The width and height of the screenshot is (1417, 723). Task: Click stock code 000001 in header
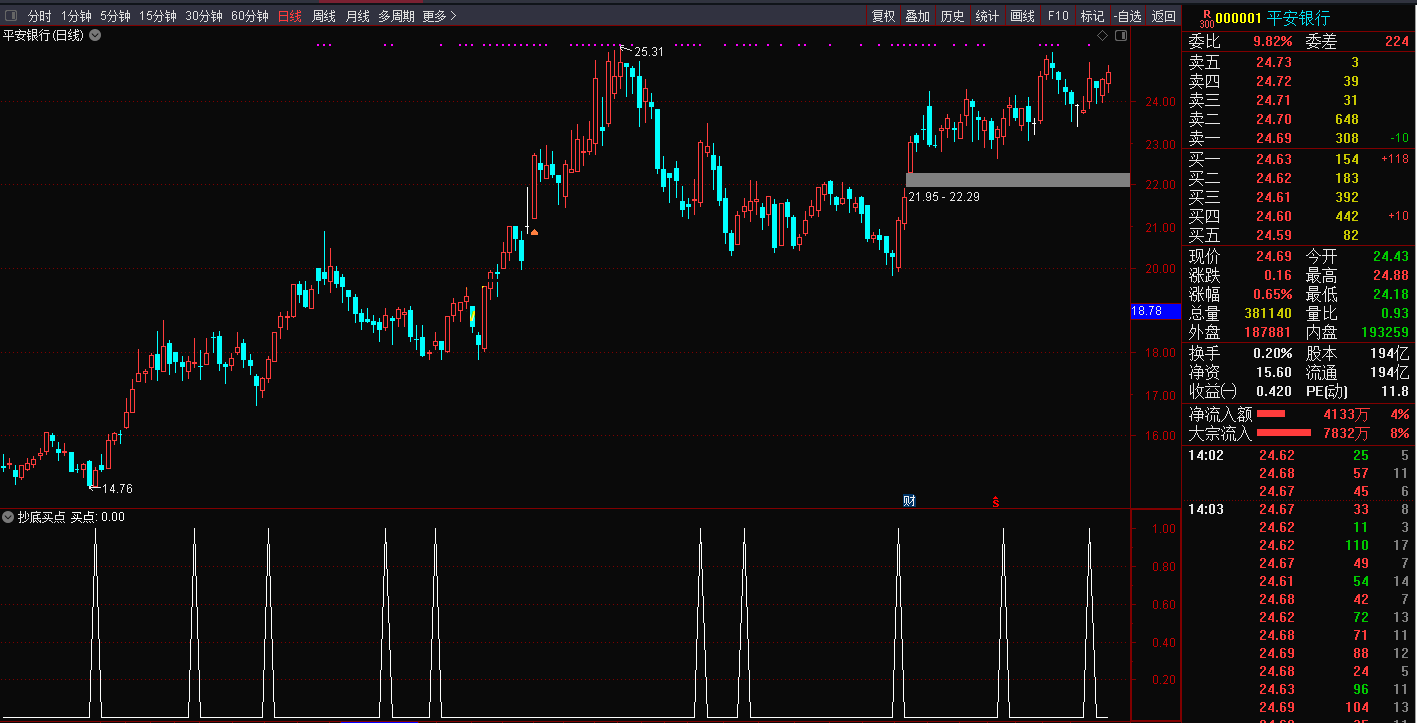(1238, 18)
